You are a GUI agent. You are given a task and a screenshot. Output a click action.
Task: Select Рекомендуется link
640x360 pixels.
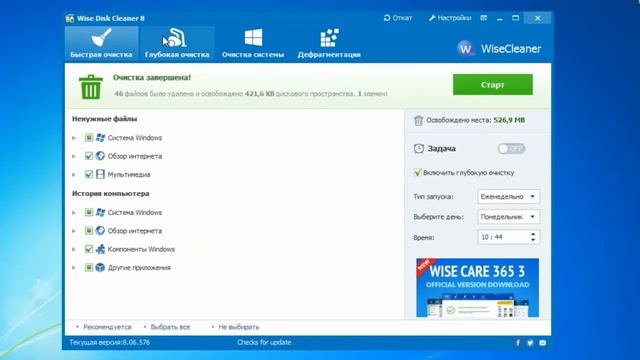tap(107, 327)
